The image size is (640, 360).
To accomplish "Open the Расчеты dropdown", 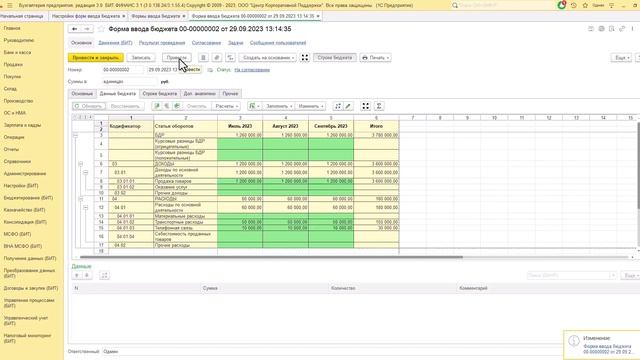I will [x=226, y=106].
